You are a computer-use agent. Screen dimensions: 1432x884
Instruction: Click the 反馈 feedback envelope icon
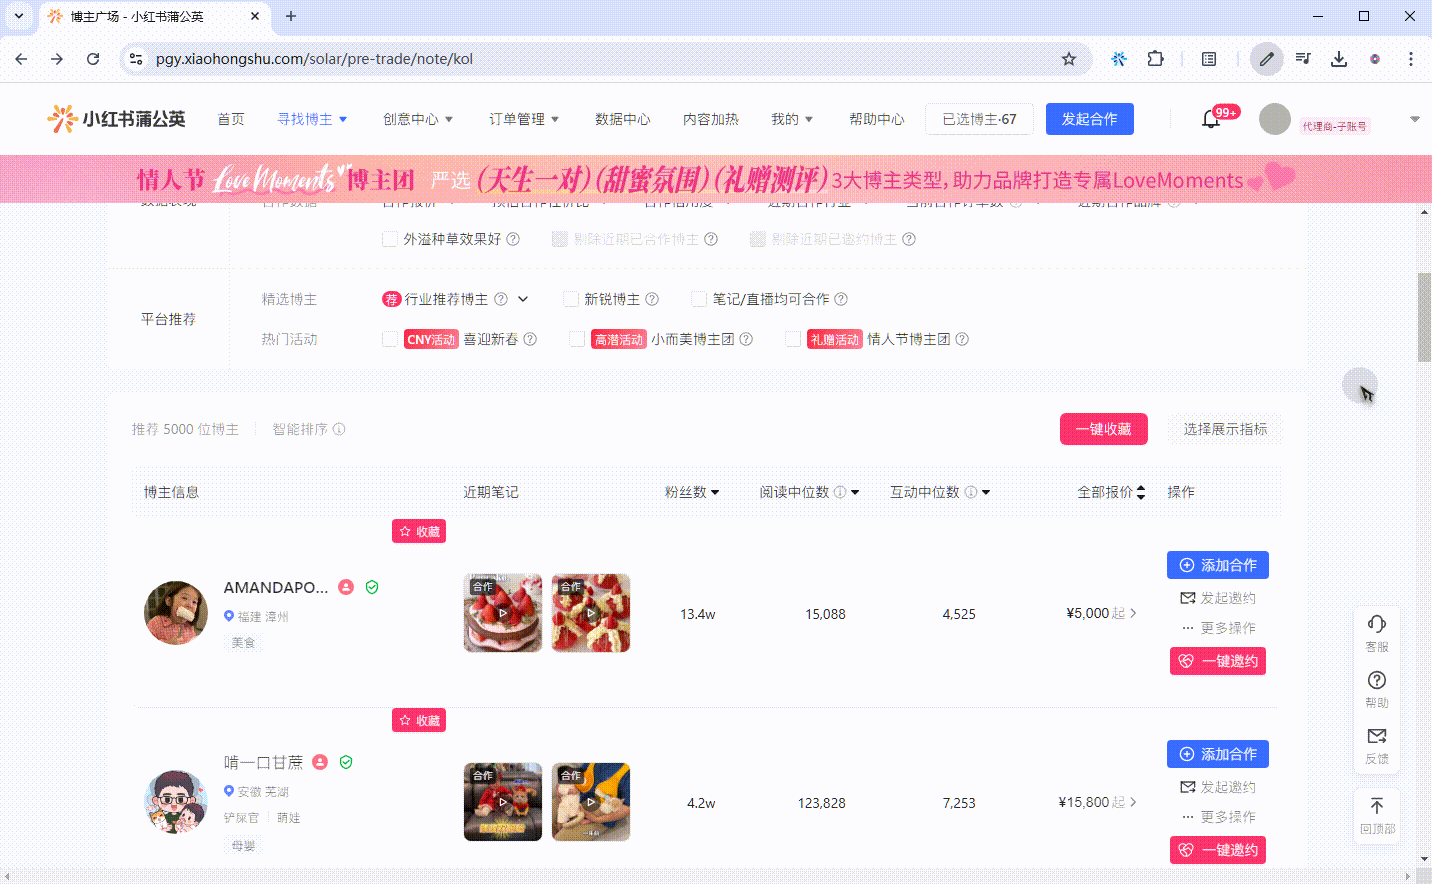coord(1377,736)
